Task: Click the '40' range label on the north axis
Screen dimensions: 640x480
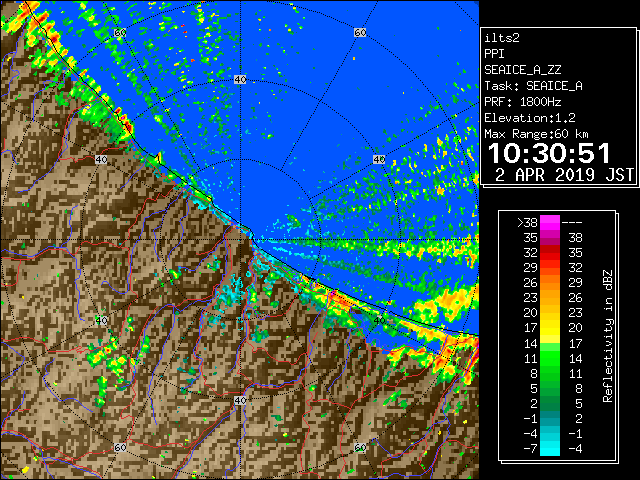Action: pos(240,80)
